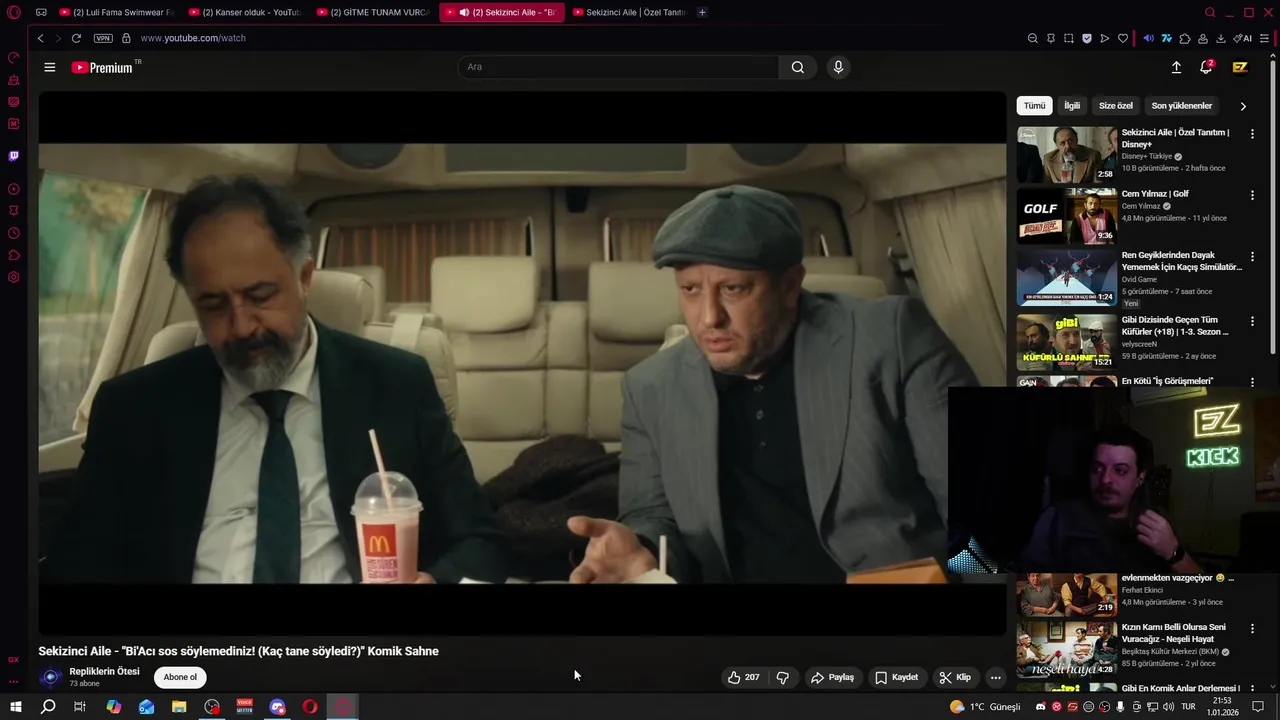Like the video with 207 likes
The width and height of the screenshot is (1280, 720).
click(743, 677)
